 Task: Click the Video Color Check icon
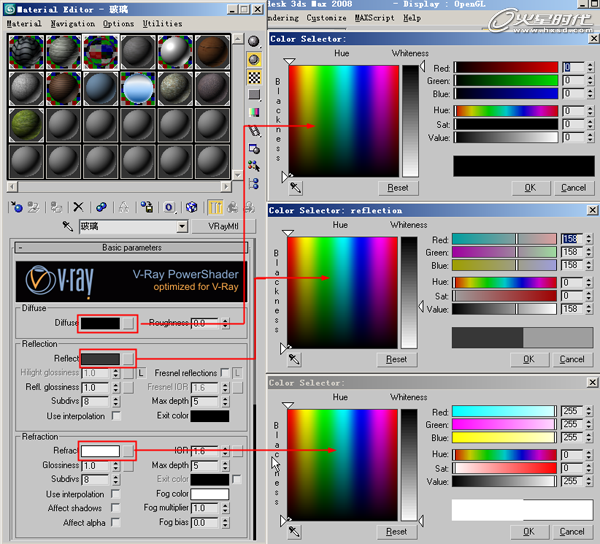pos(254,112)
